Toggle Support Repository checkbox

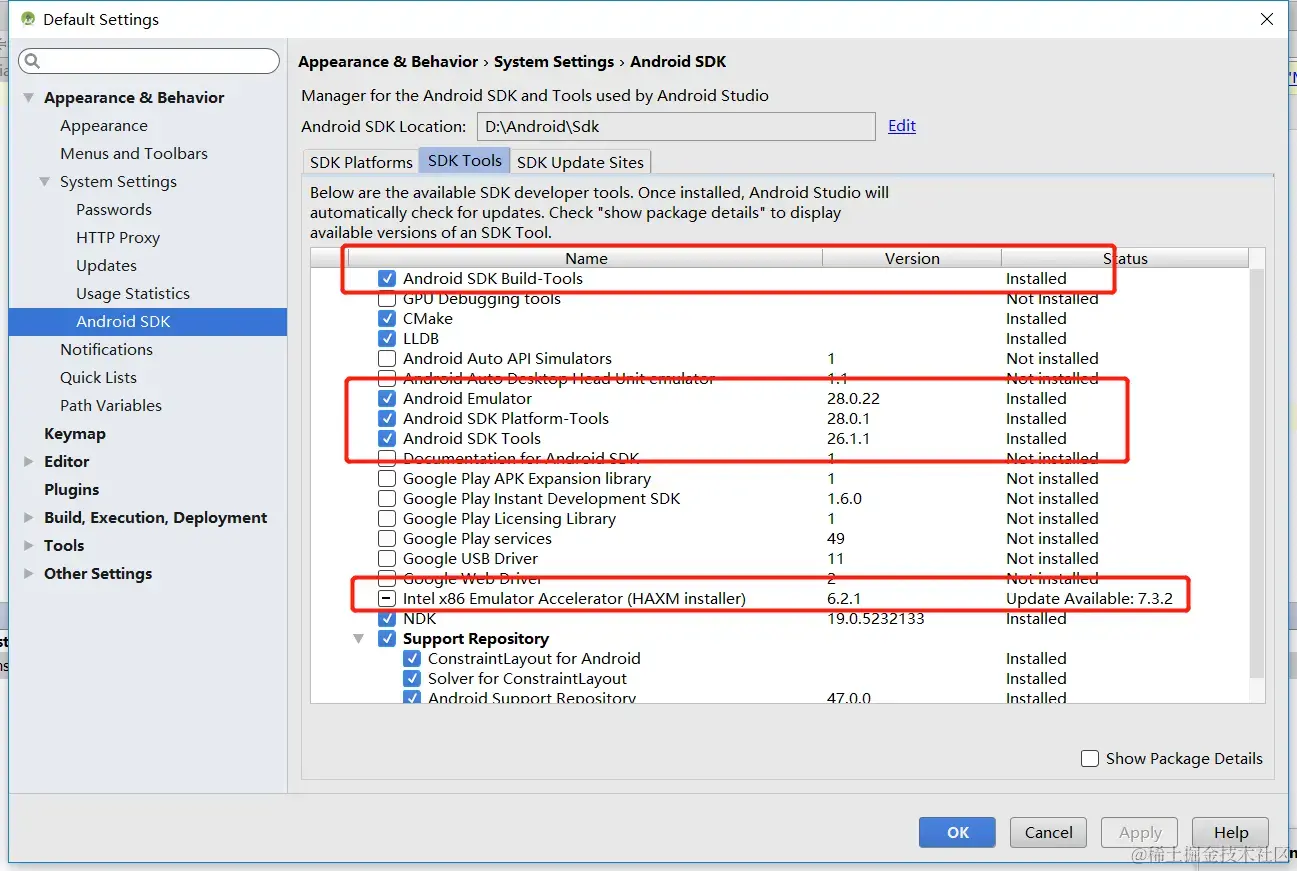click(x=387, y=639)
